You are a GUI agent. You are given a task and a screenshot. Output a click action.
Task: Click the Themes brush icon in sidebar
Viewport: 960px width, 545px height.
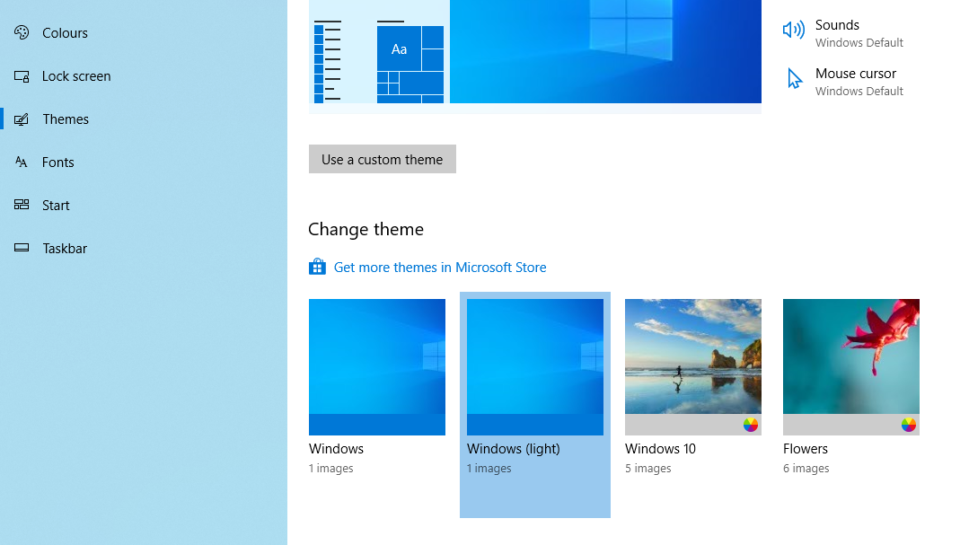[x=21, y=119]
